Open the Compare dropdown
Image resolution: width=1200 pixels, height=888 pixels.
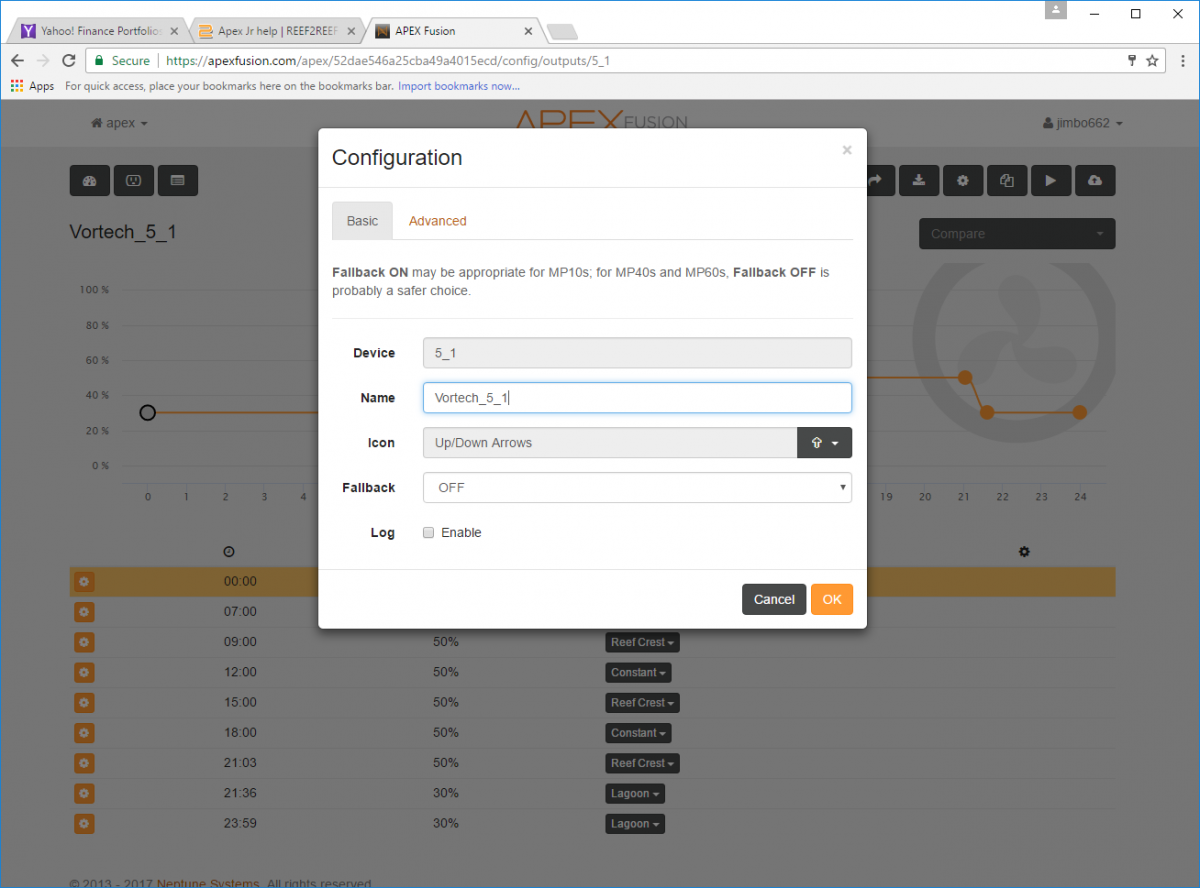coord(1017,234)
